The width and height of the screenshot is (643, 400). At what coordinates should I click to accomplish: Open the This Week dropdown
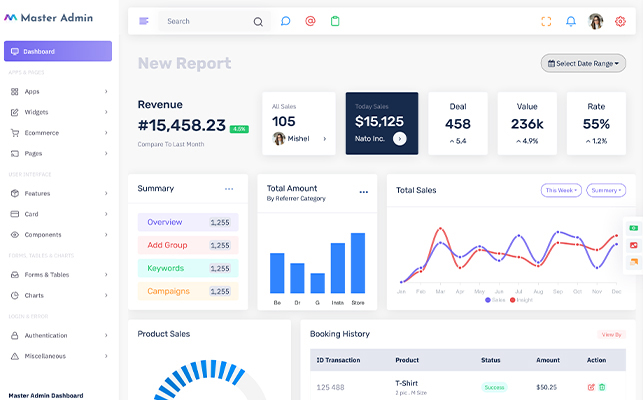(560, 190)
